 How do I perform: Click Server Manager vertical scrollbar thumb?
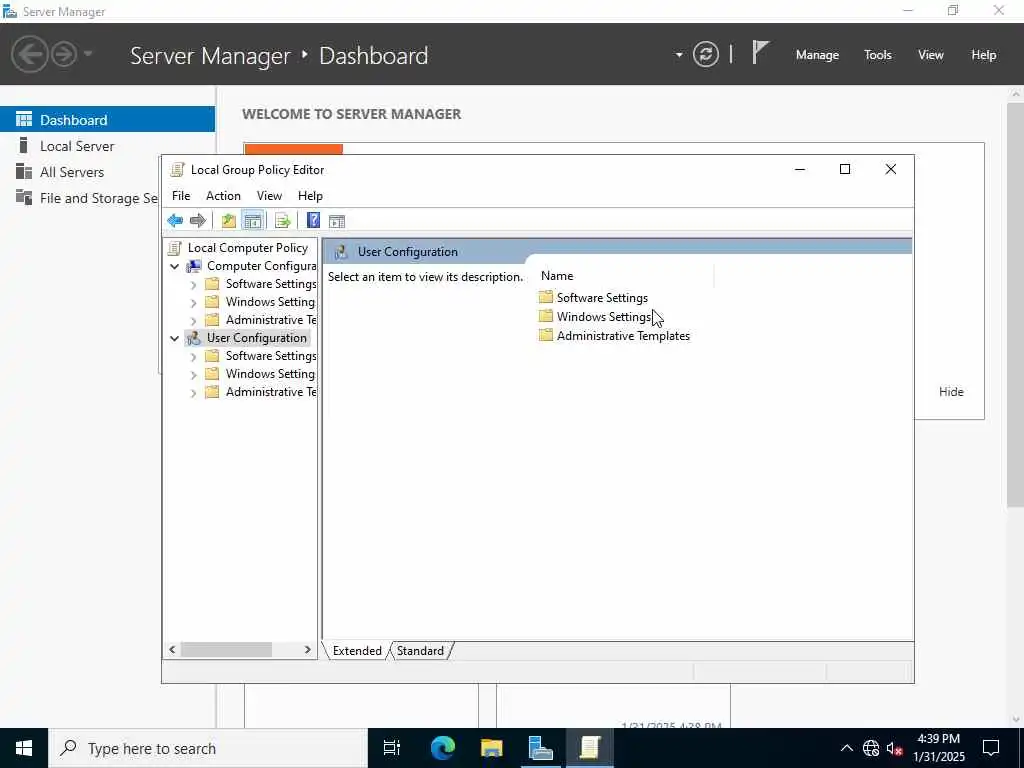tap(1016, 304)
